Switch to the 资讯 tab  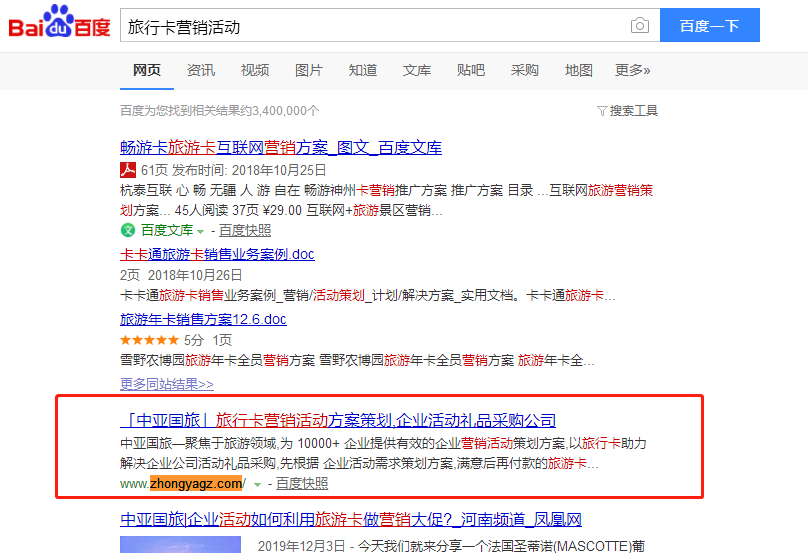[x=201, y=70]
